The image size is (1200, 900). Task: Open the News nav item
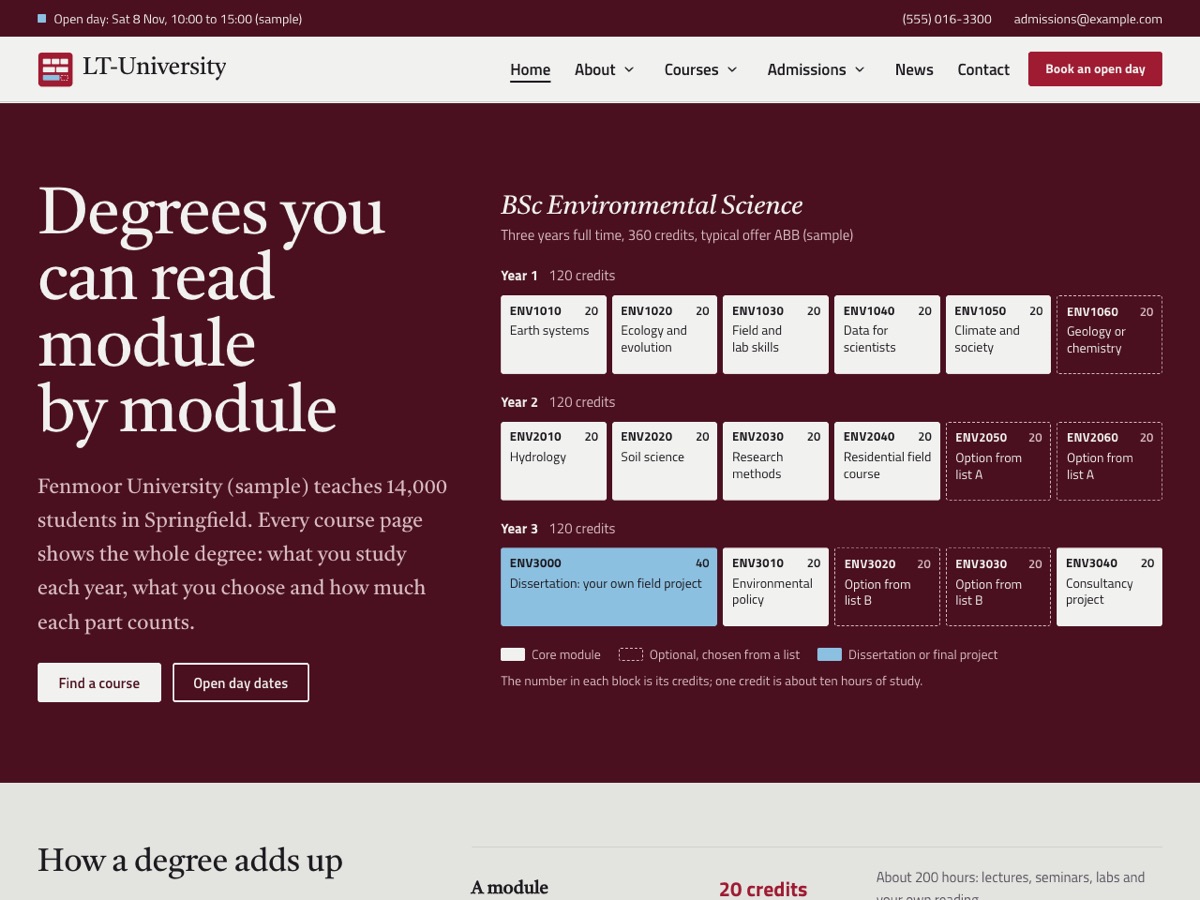(914, 69)
